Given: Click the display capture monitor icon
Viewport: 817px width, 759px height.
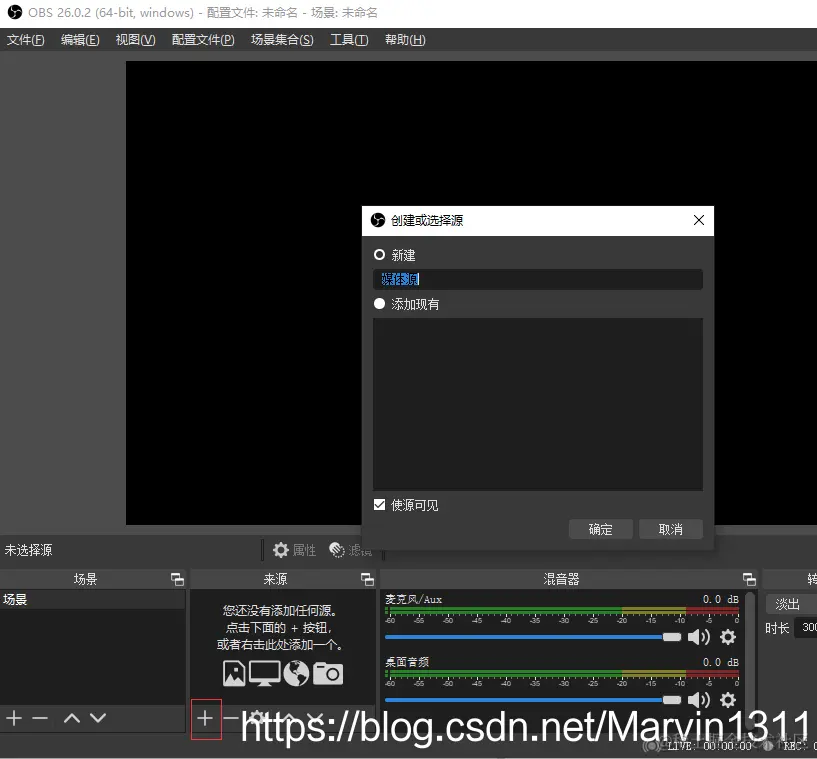Looking at the screenshot, I should click(265, 673).
